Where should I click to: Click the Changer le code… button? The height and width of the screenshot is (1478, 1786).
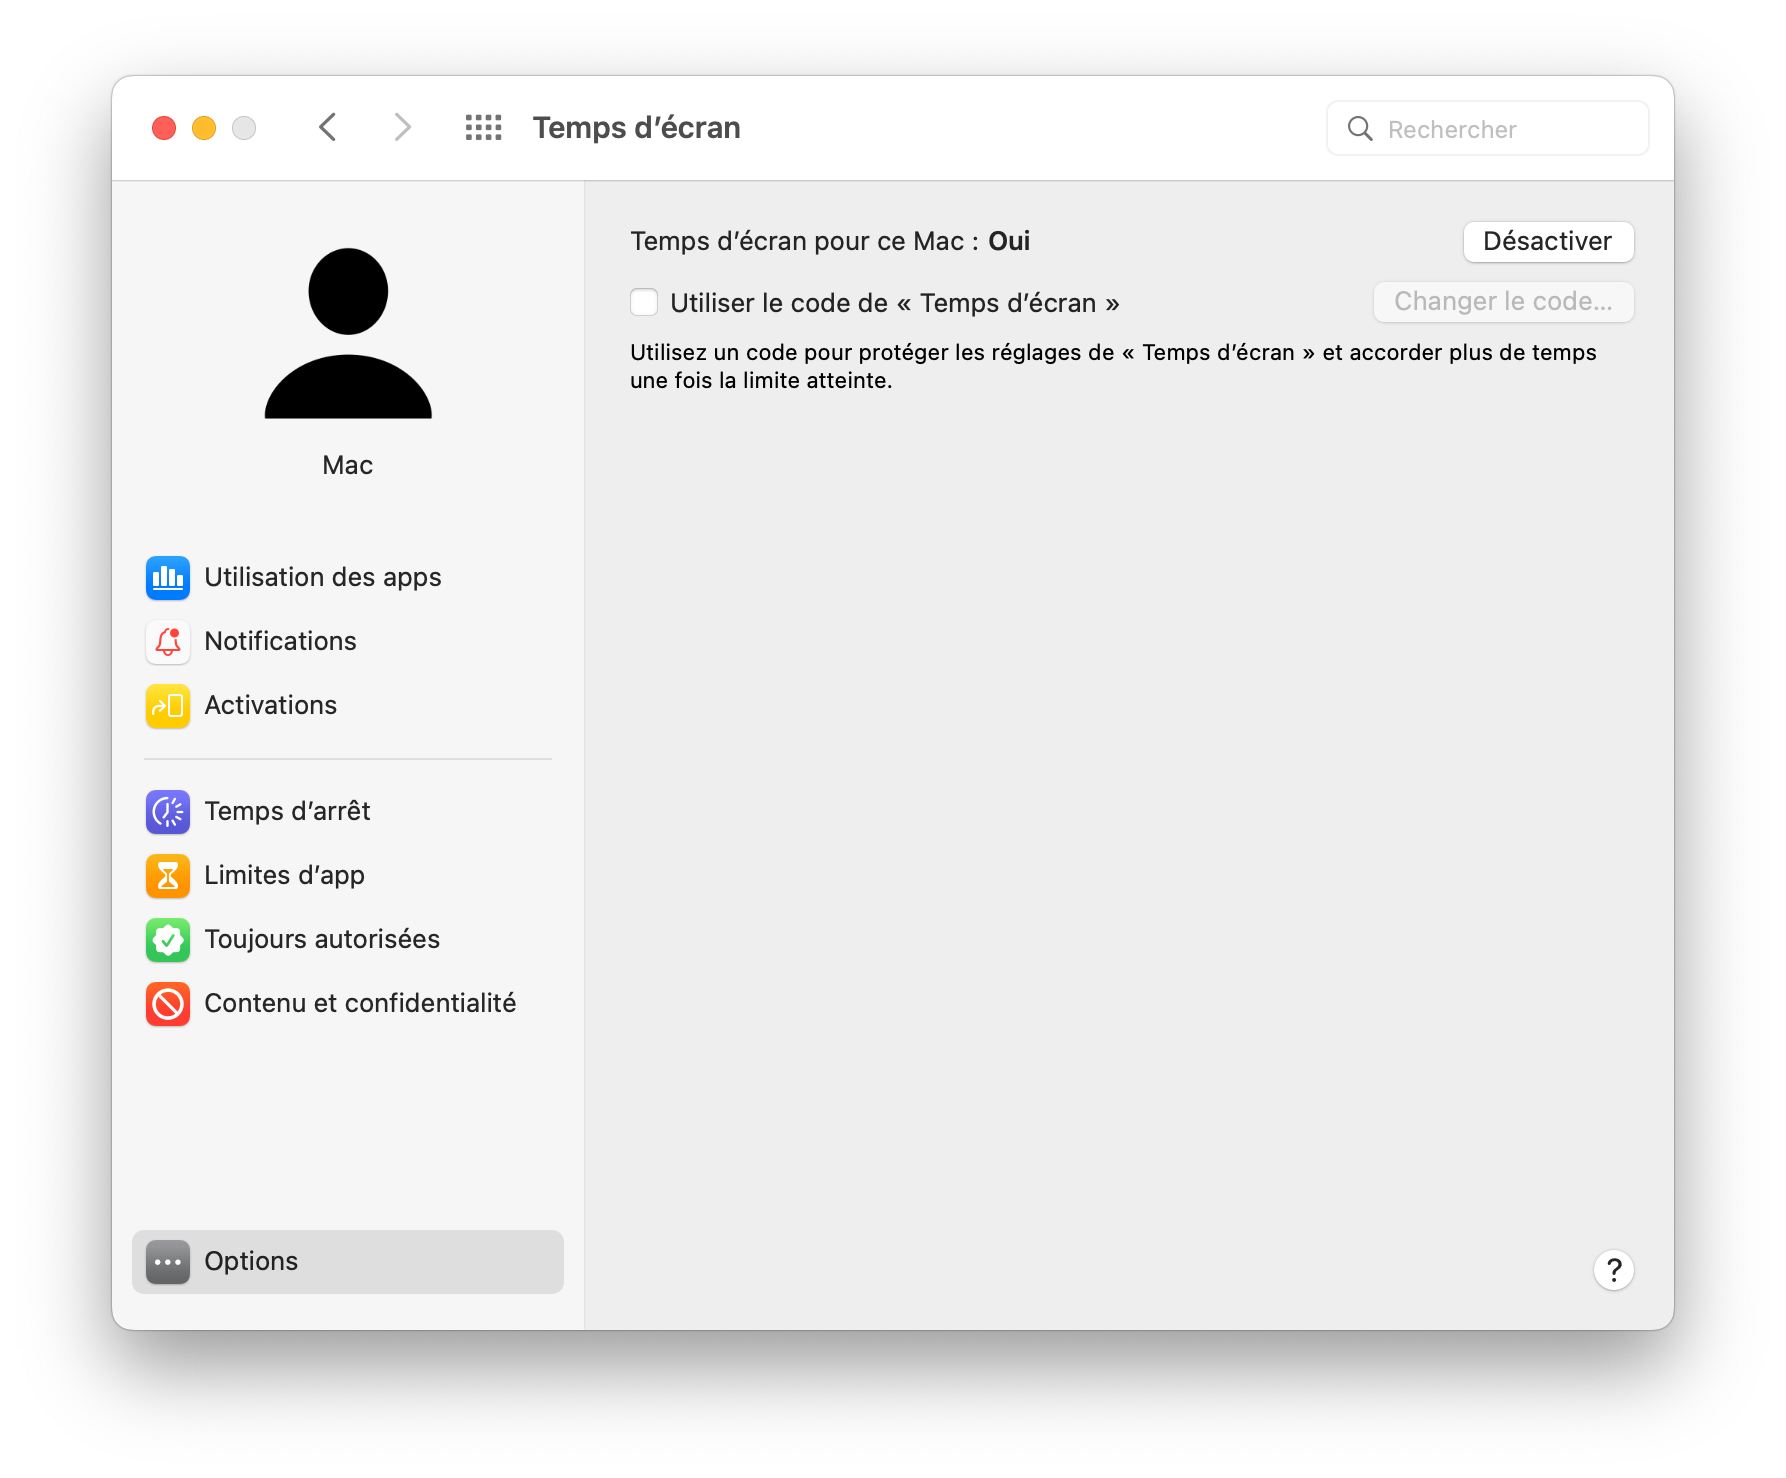click(x=1503, y=302)
